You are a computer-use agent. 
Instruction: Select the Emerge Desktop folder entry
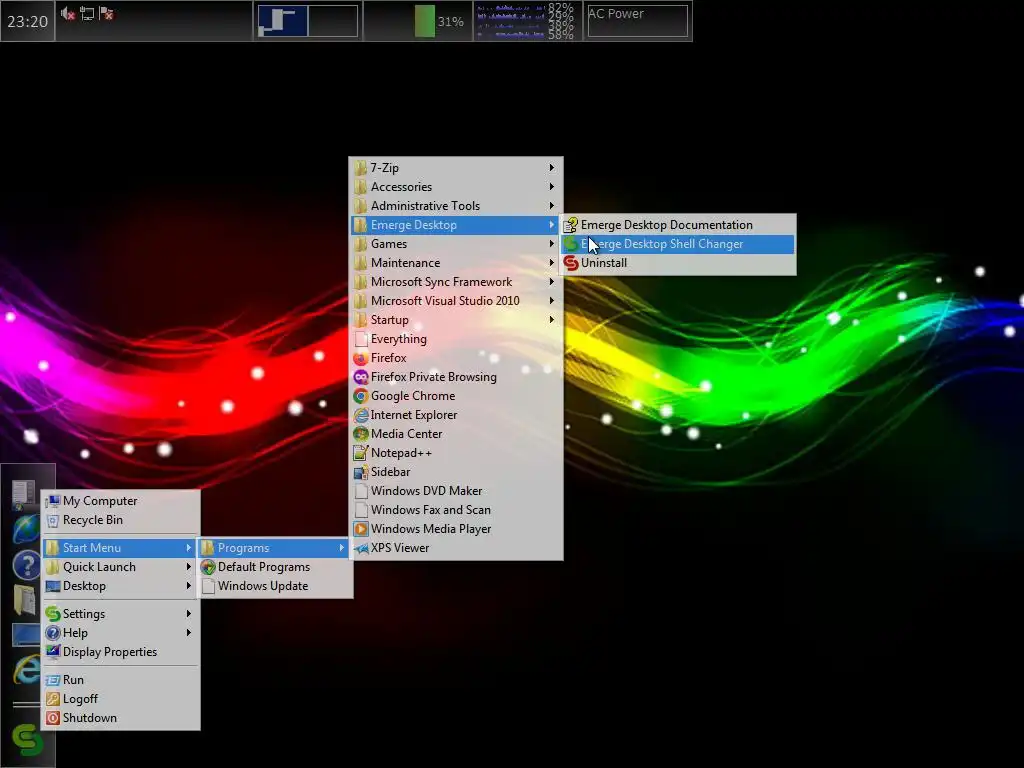(x=456, y=225)
